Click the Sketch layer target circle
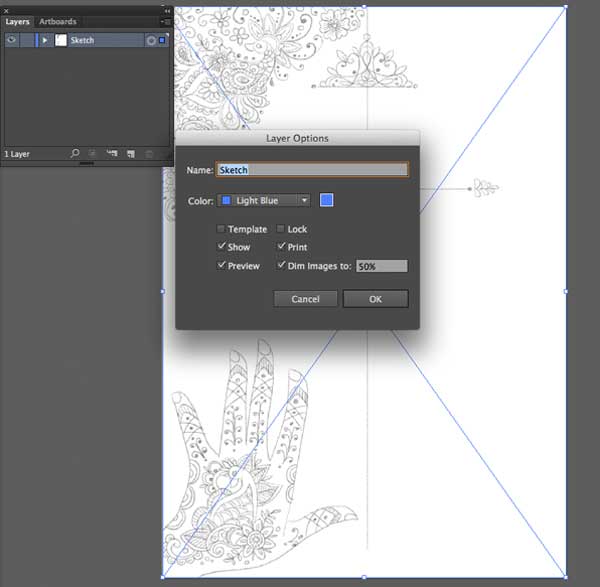The height and width of the screenshot is (587, 600). click(151, 40)
